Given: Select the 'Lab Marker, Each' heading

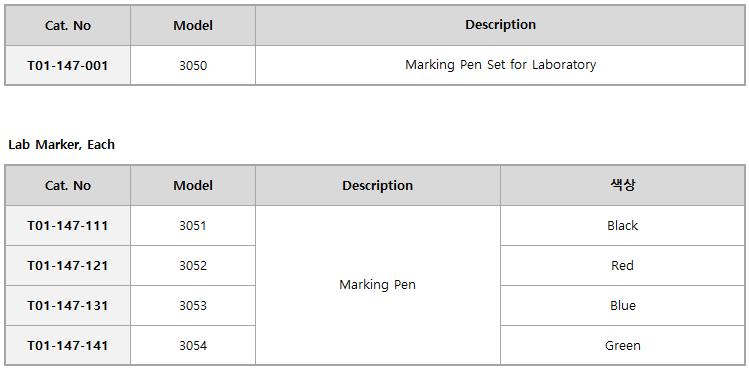Looking at the screenshot, I should pos(62,145).
